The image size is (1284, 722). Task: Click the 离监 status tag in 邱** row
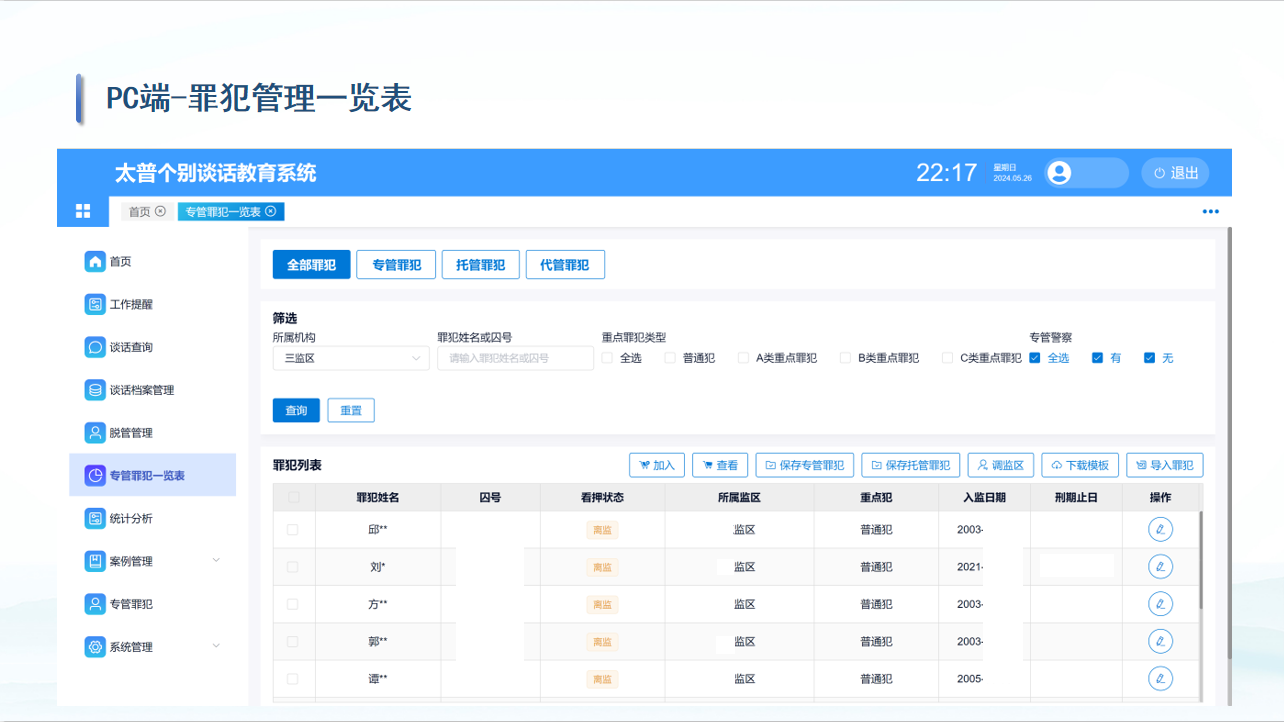(x=602, y=530)
